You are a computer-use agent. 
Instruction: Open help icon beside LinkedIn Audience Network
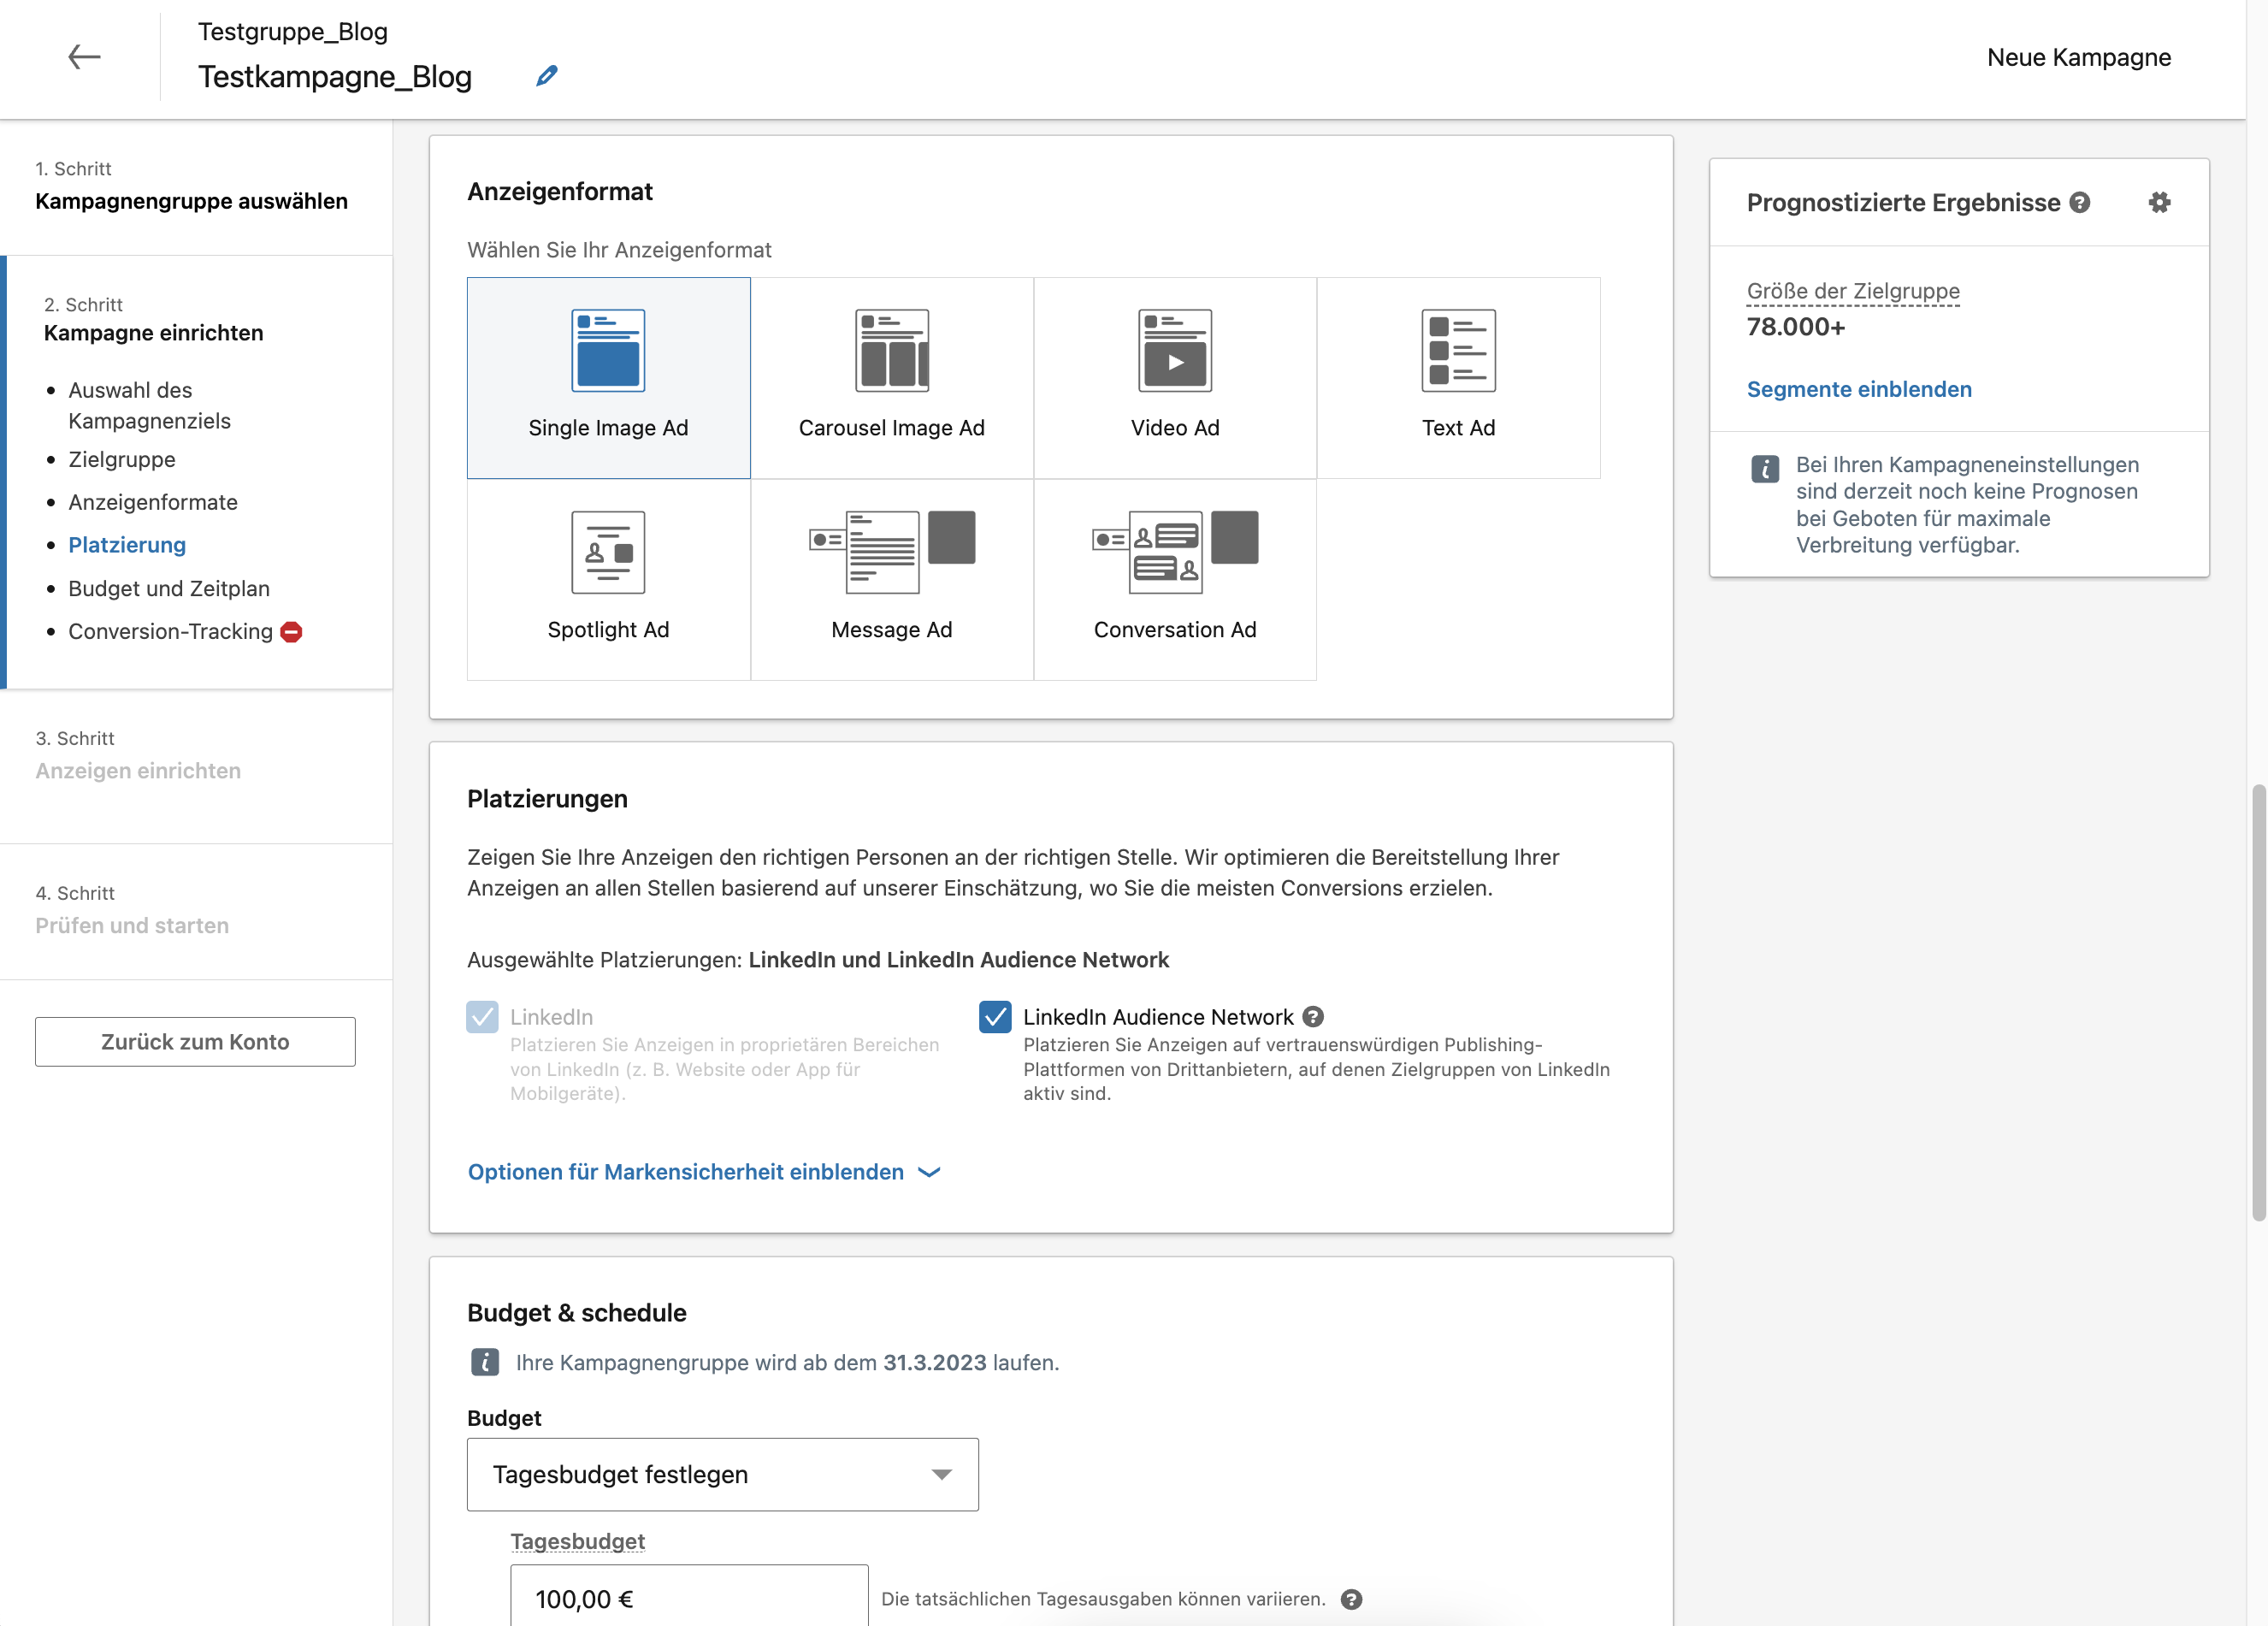click(x=1313, y=1017)
